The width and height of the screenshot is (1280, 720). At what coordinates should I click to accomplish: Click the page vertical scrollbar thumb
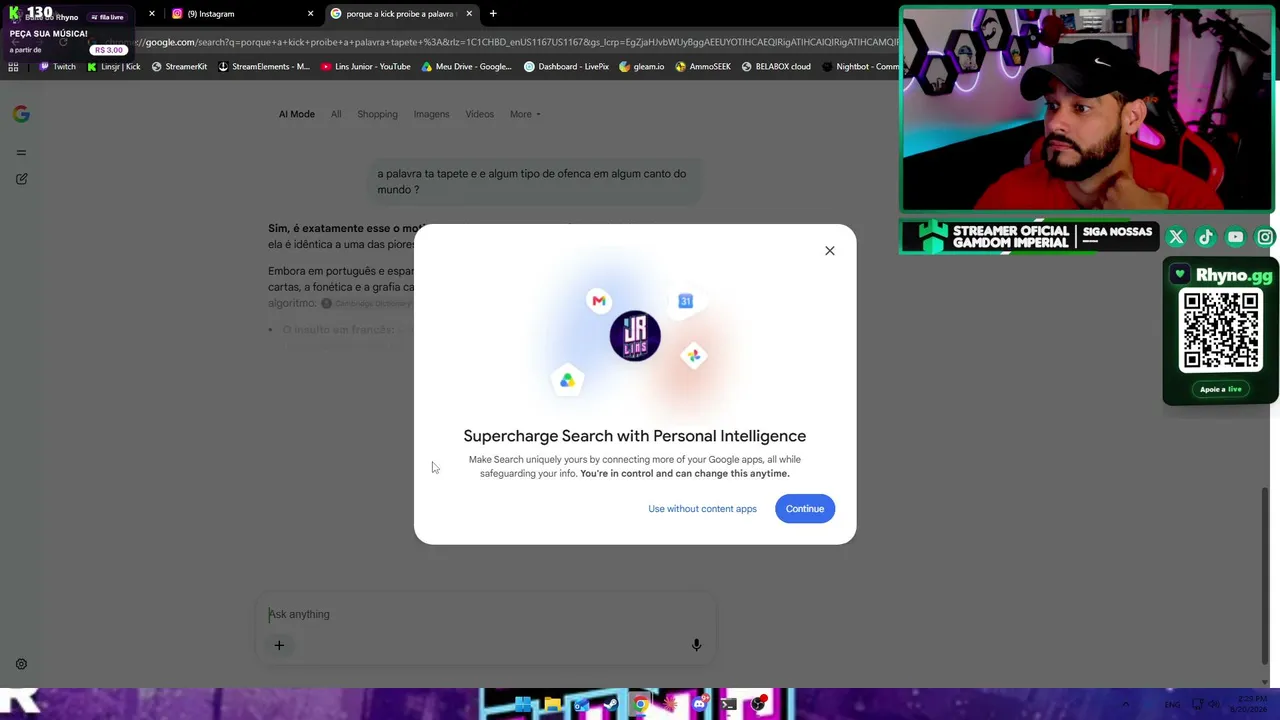point(1265,575)
